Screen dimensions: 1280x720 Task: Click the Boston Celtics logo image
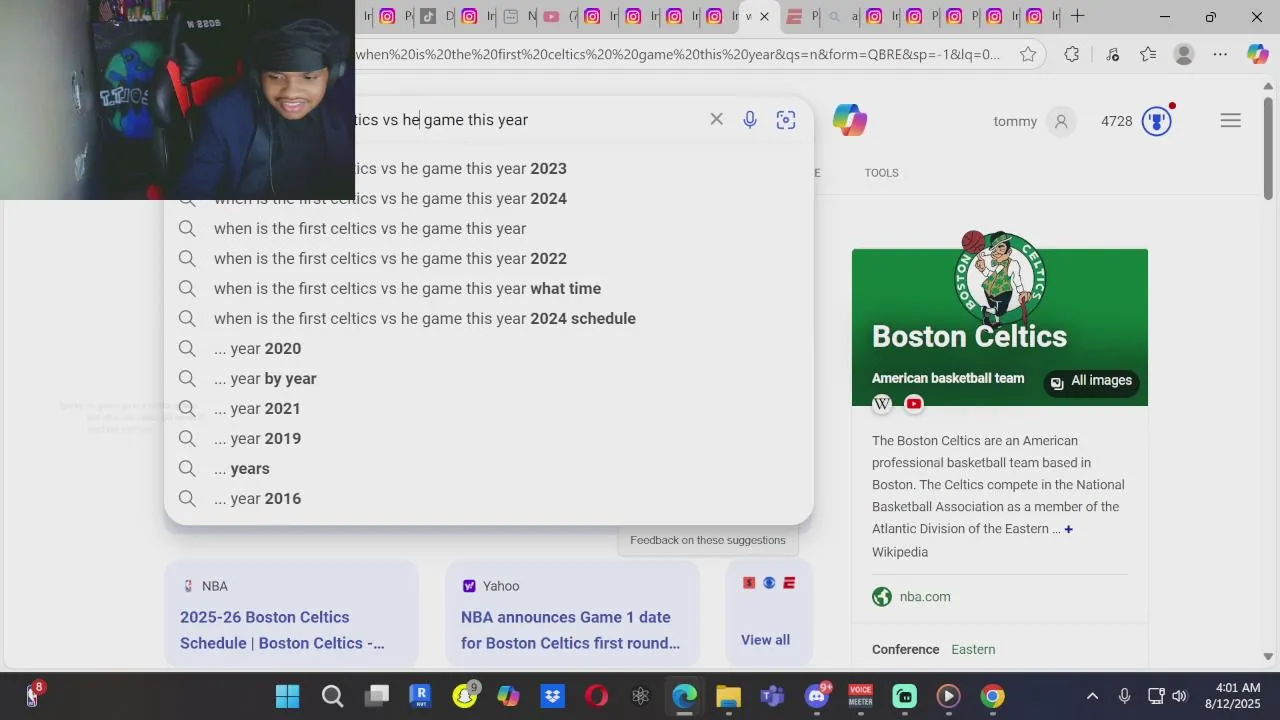[999, 280]
